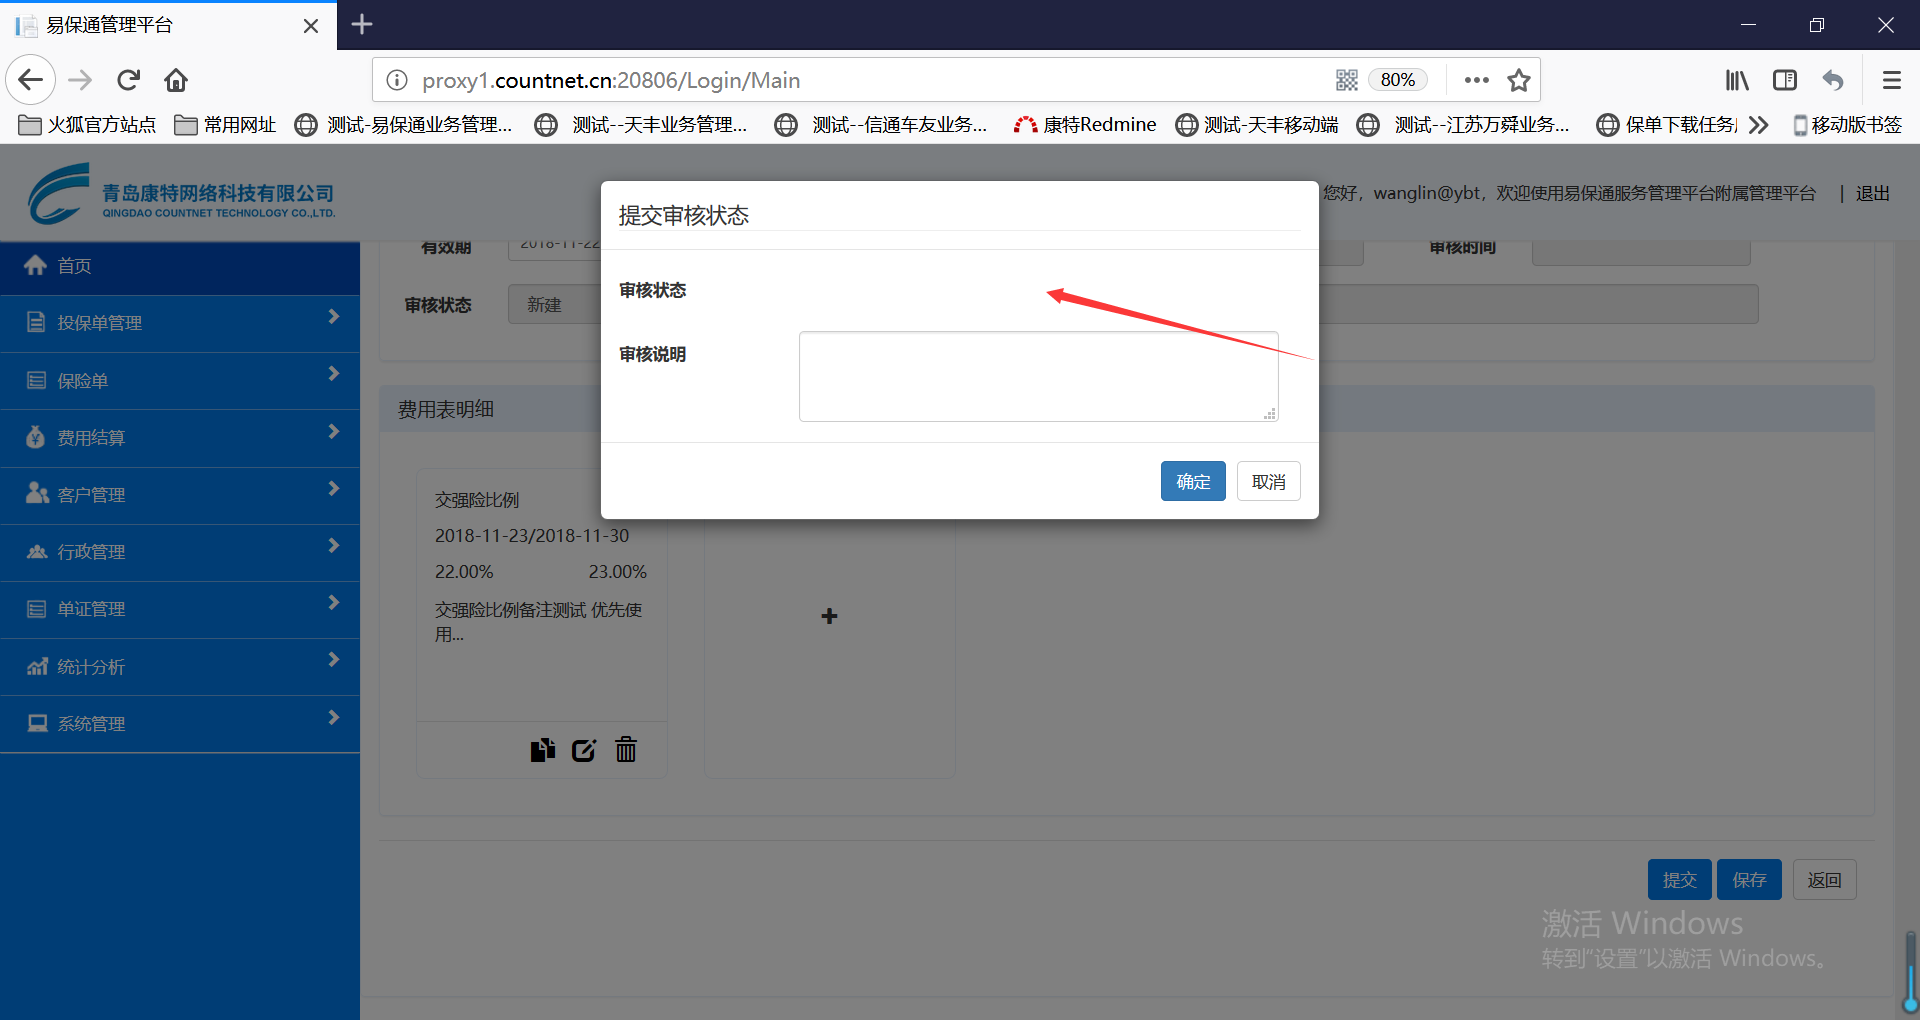Expand the 行政管理 sidebar menu
The image size is (1920, 1020).
pyautogui.click(x=180, y=552)
